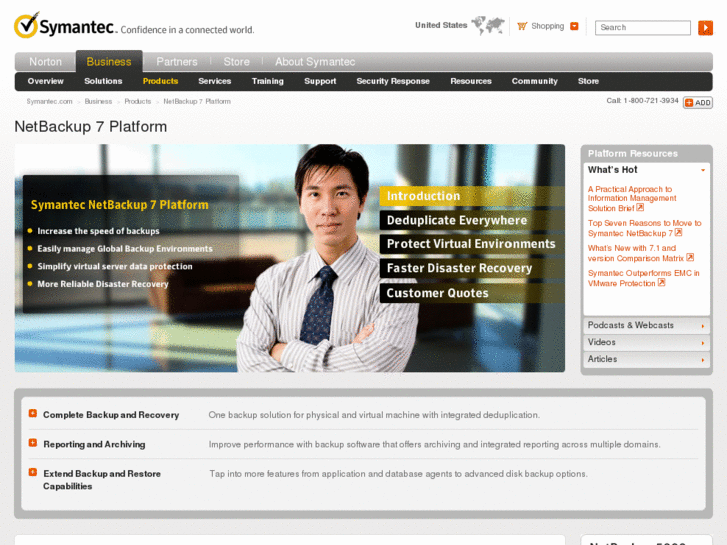Select the Introduction banner tab

(472, 196)
